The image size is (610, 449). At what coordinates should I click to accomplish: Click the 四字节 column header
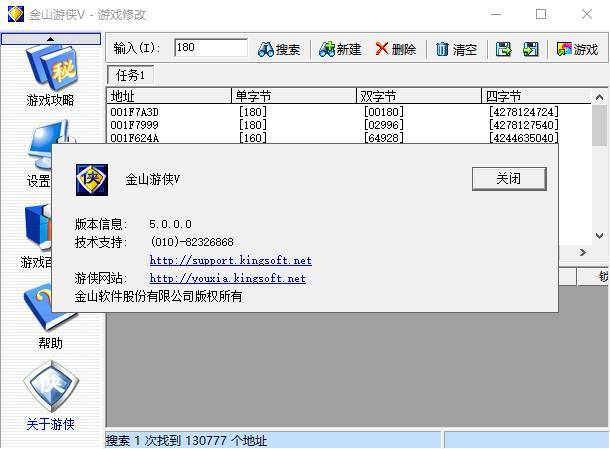tap(536, 96)
